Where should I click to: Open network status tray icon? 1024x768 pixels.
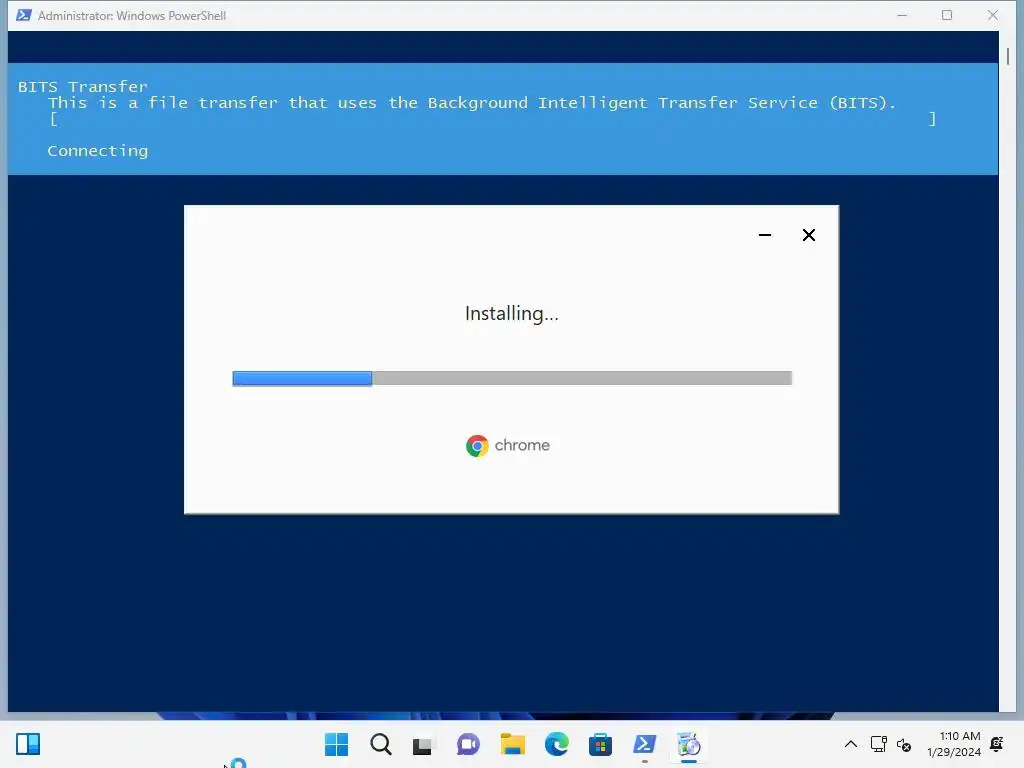point(878,744)
